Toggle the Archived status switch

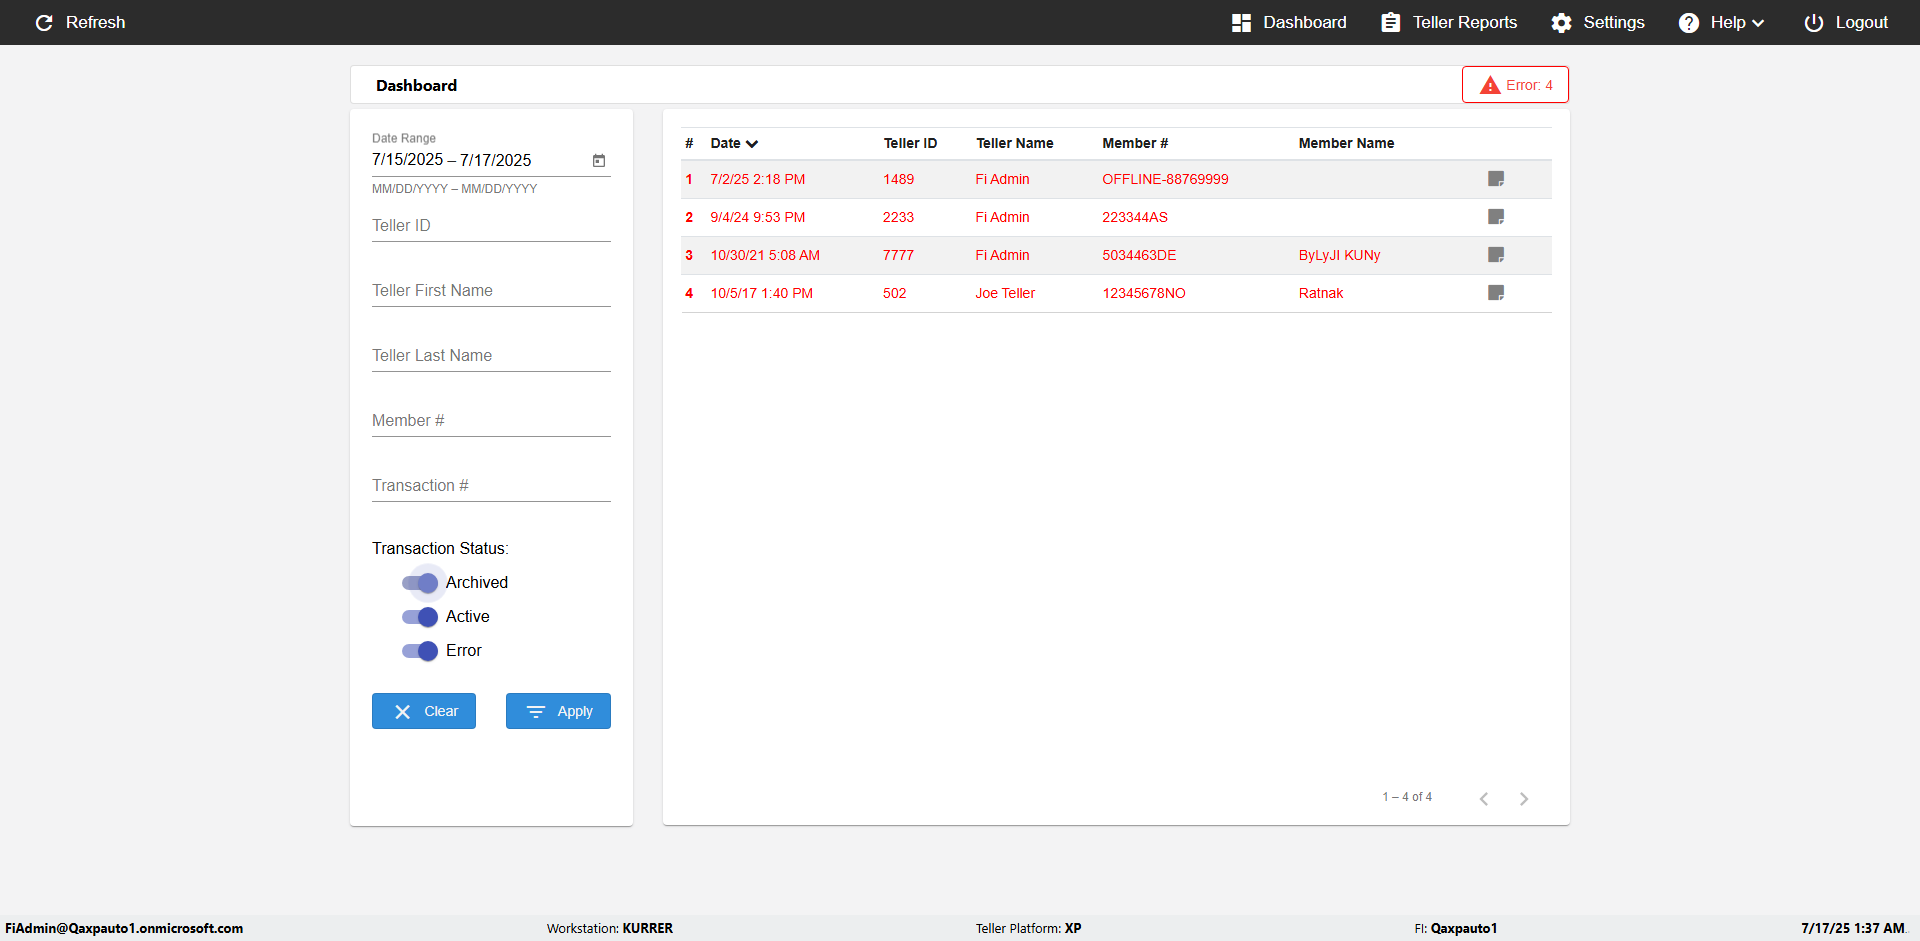tap(420, 583)
